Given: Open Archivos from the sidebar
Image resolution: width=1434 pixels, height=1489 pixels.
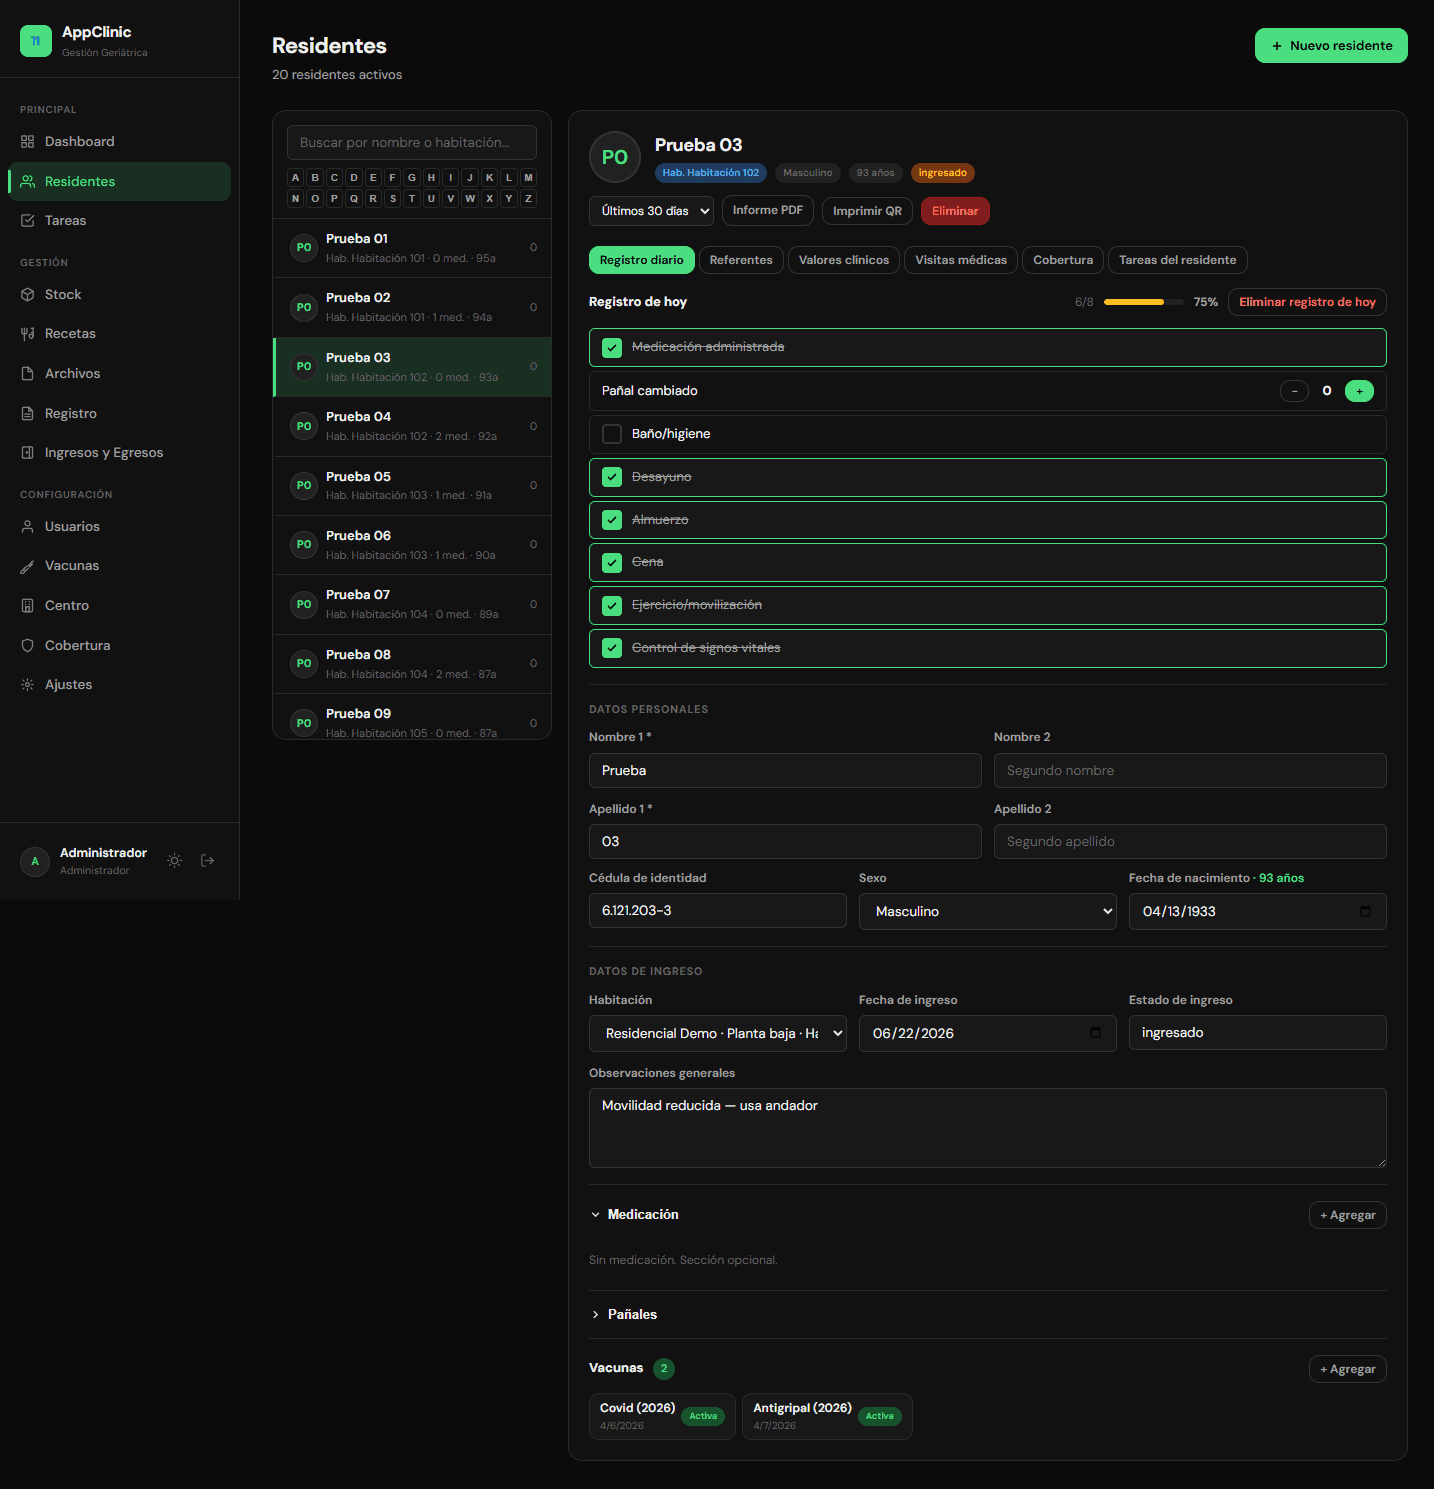Looking at the screenshot, I should (x=119, y=374).
